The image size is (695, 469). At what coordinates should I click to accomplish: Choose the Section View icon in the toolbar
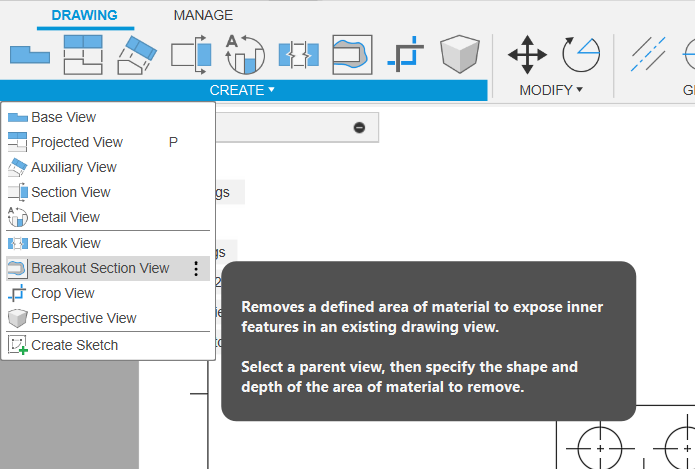(190, 55)
